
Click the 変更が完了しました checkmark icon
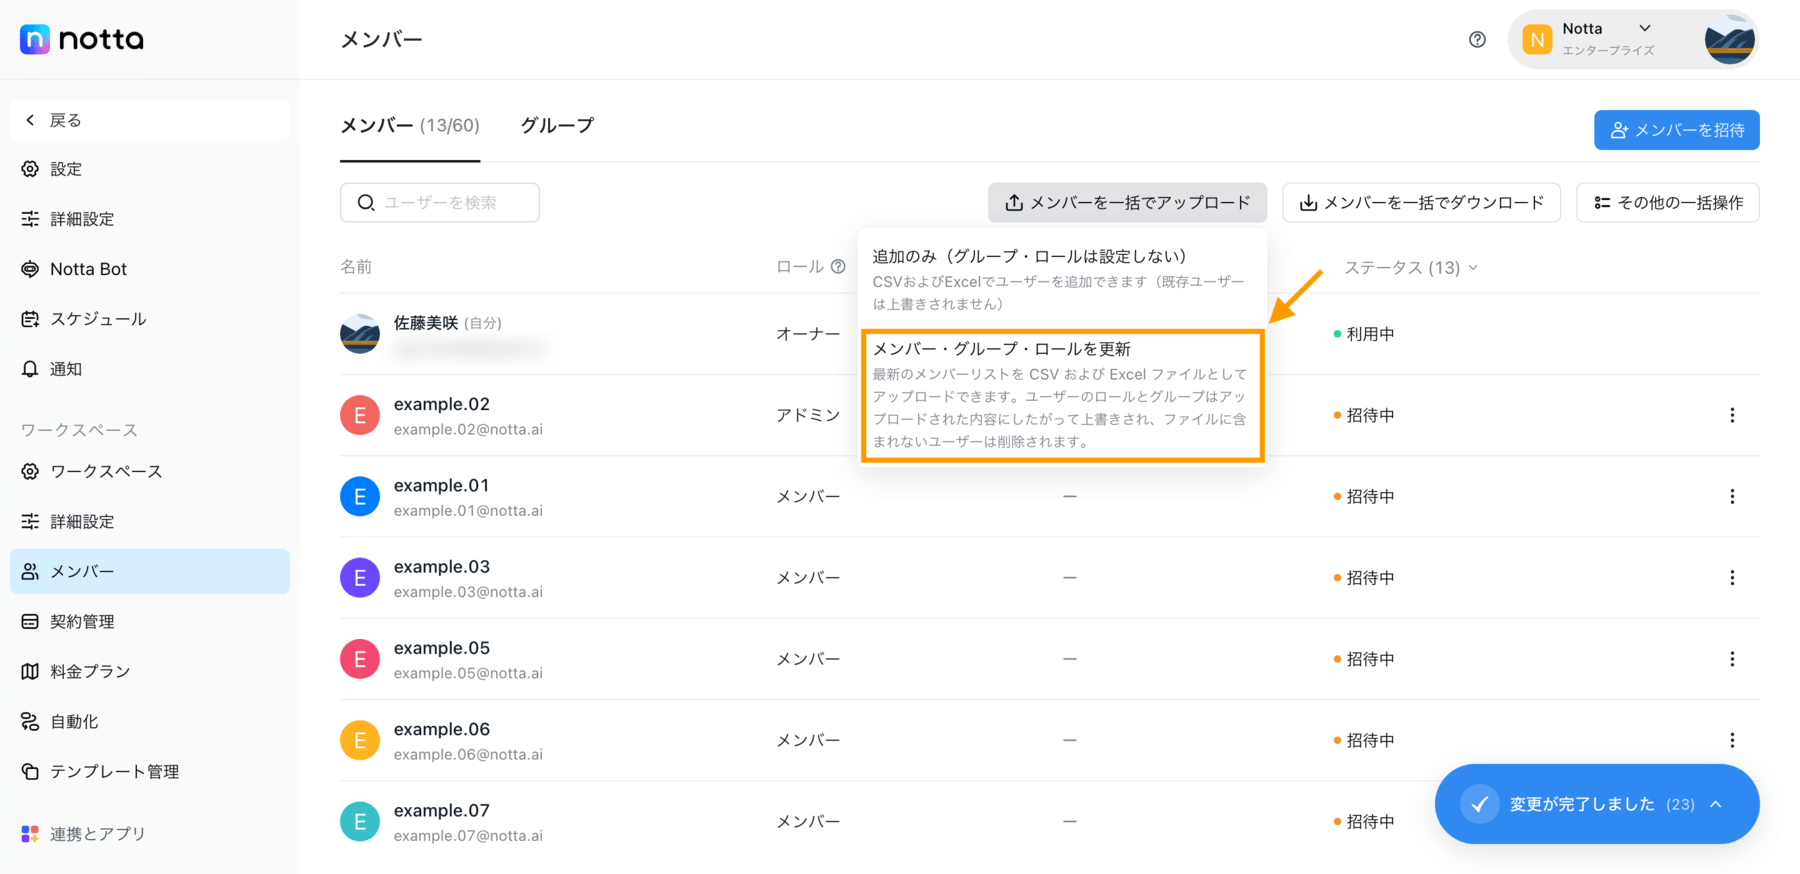[x=1479, y=804]
